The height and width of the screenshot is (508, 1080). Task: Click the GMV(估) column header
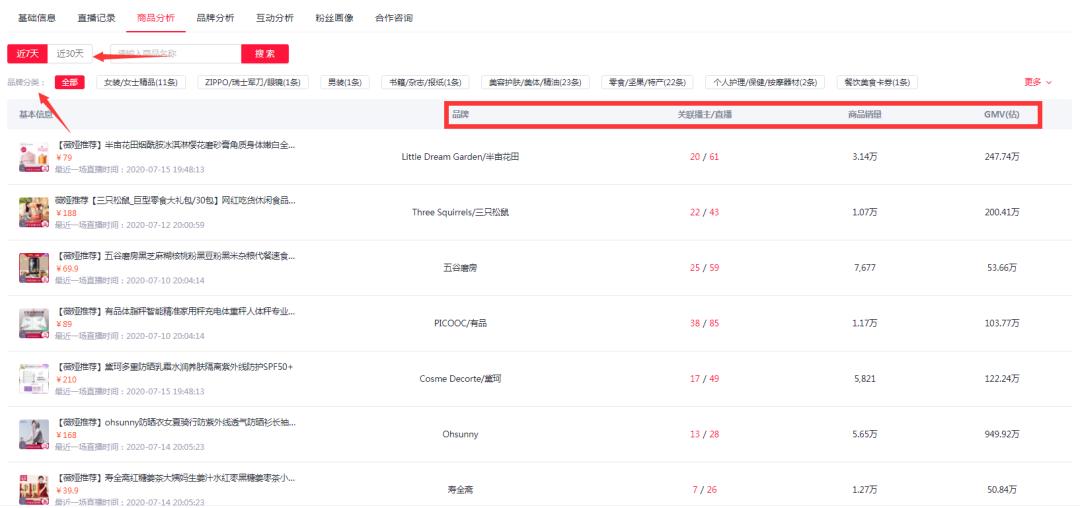pos(1001,114)
